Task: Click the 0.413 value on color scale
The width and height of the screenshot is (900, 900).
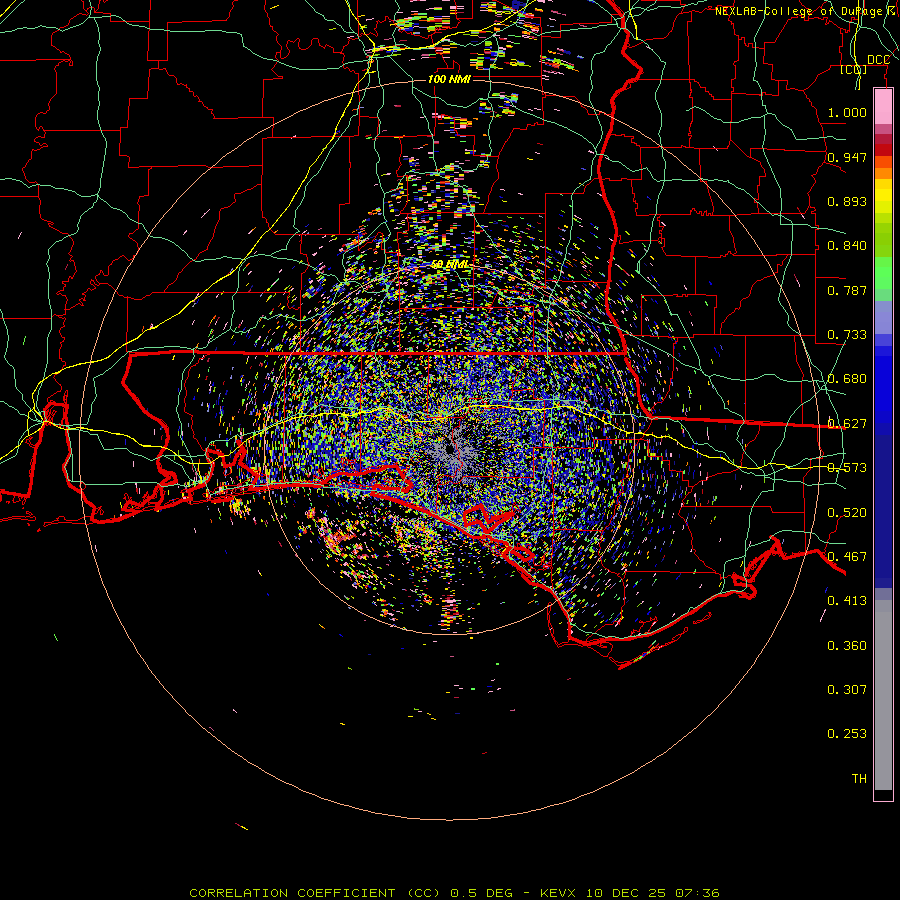Action: point(847,601)
